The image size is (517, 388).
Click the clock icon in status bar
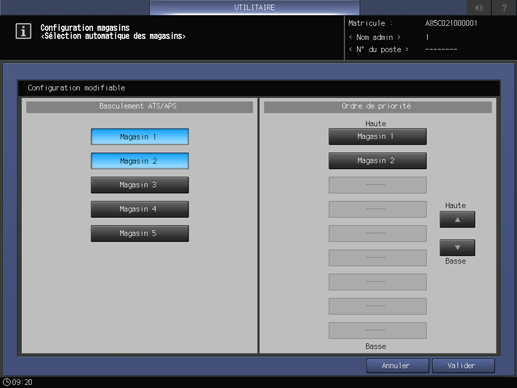(6, 382)
